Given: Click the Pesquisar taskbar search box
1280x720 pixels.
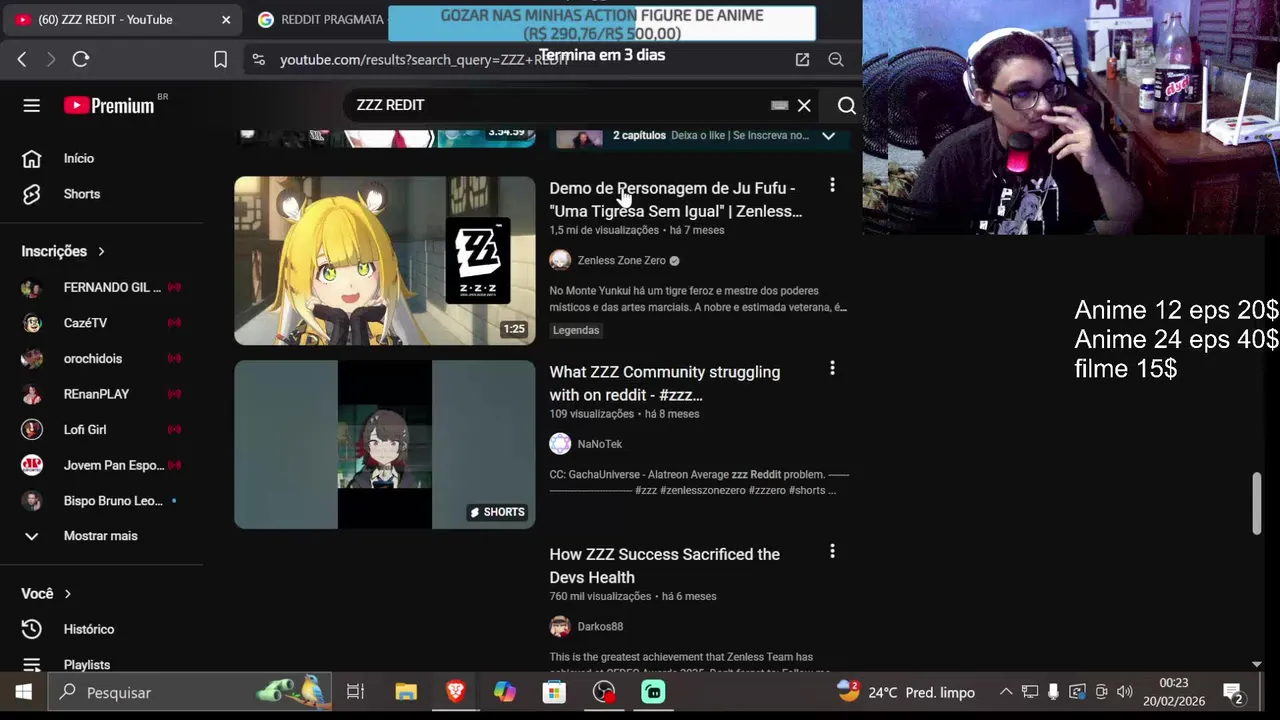Looking at the screenshot, I should click(x=190, y=692).
